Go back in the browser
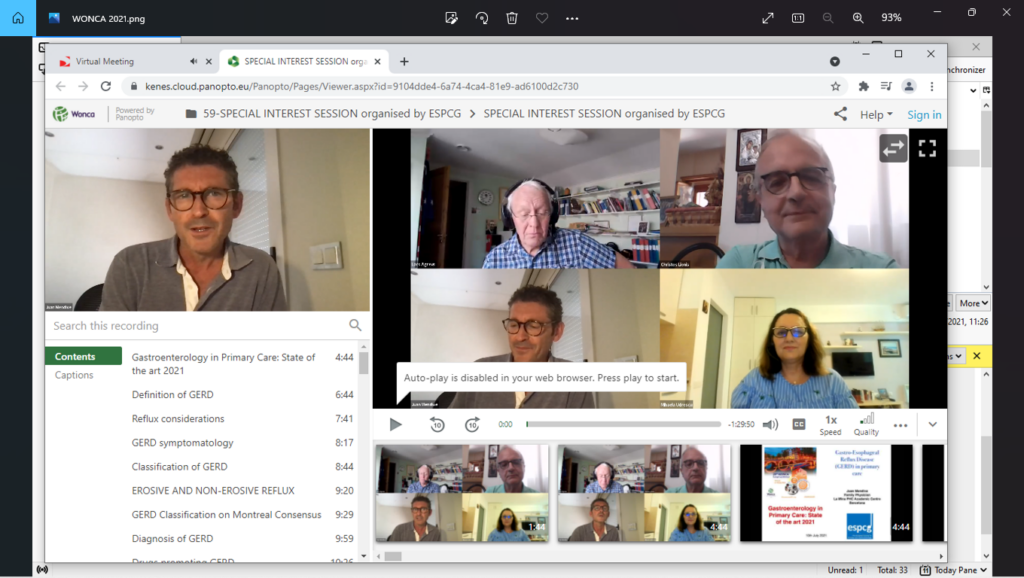The height and width of the screenshot is (578, 1024). [61, 86]
